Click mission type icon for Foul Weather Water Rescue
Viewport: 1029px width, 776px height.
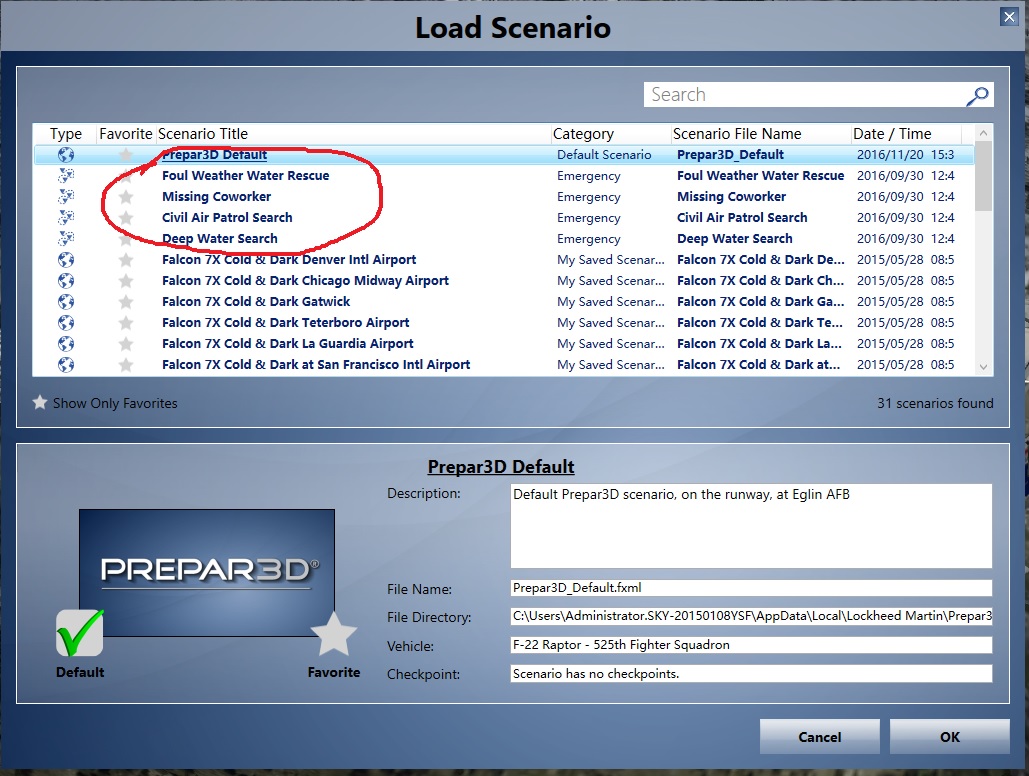click(66, 176)
